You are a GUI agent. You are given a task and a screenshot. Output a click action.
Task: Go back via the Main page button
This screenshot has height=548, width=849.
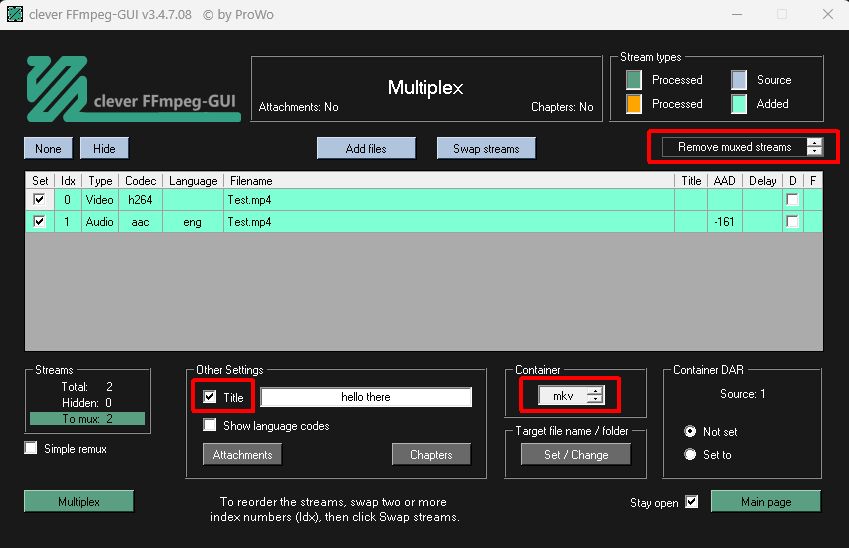tap(766, 501)
